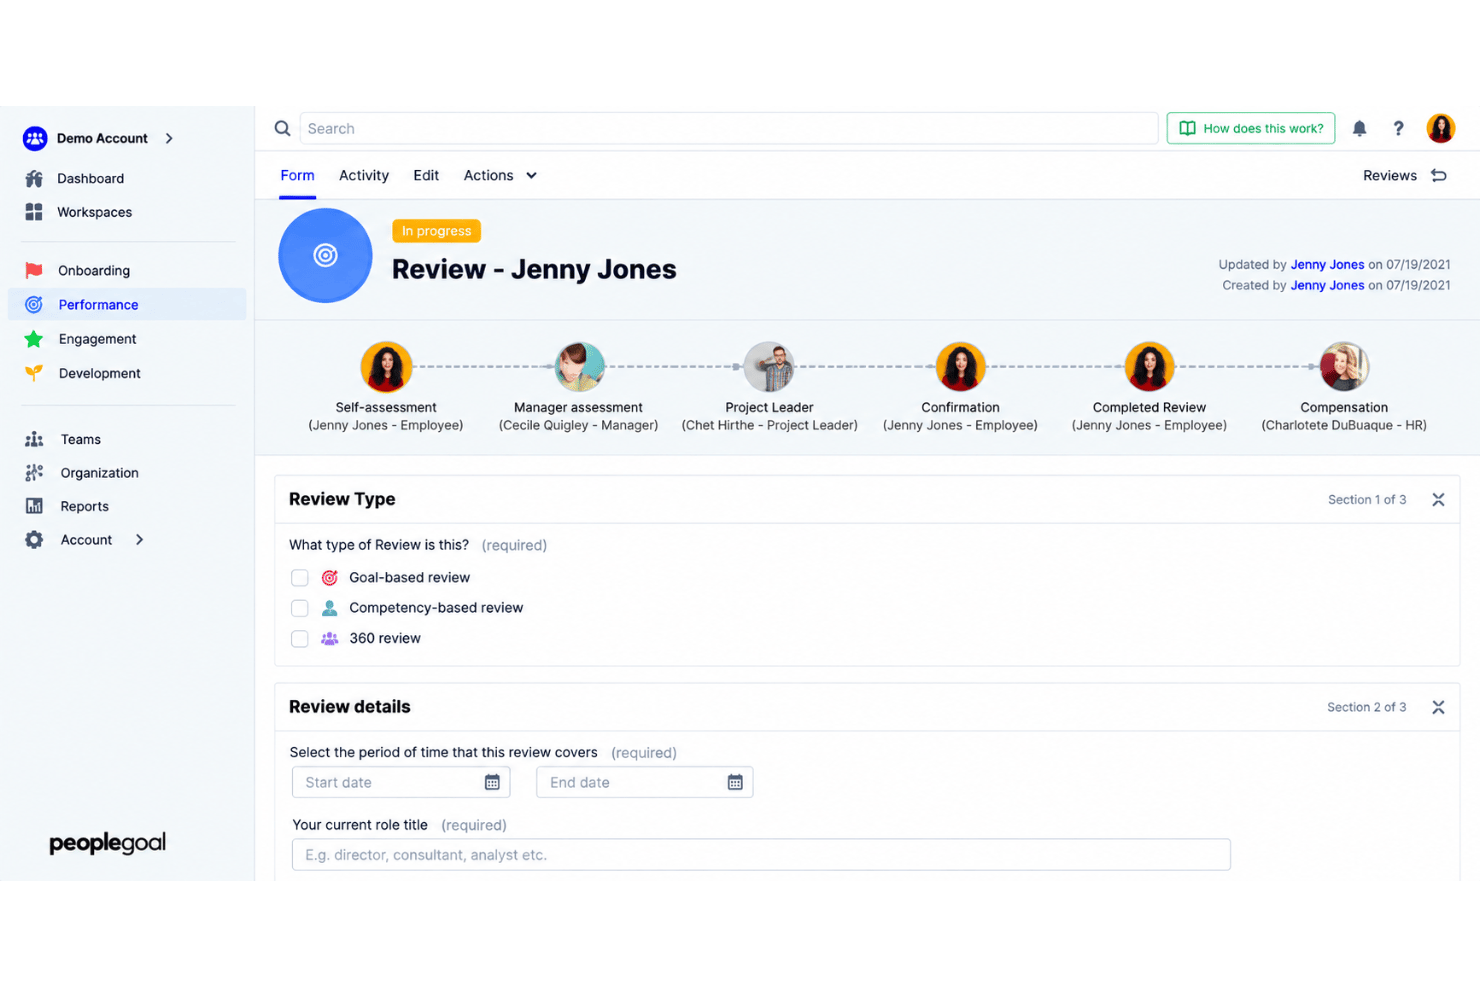Switch to the Form tab
Screen dimensions: 1480x987
coord(297,175)
